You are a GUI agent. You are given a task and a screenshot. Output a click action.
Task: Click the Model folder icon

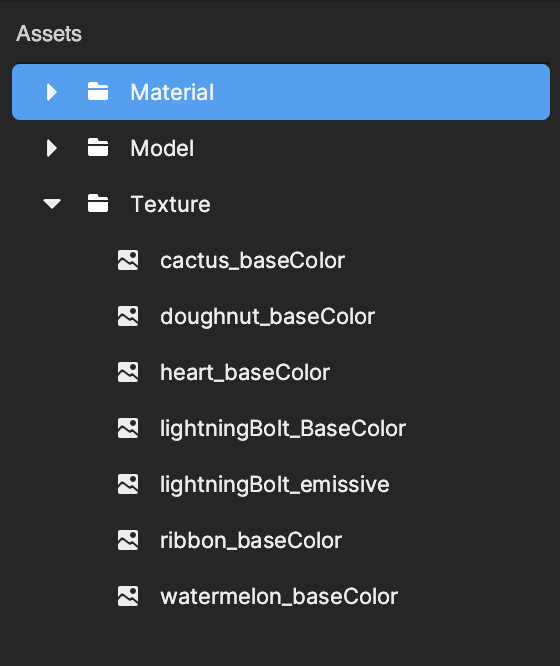pyautogui.click(x=98, y=147)
